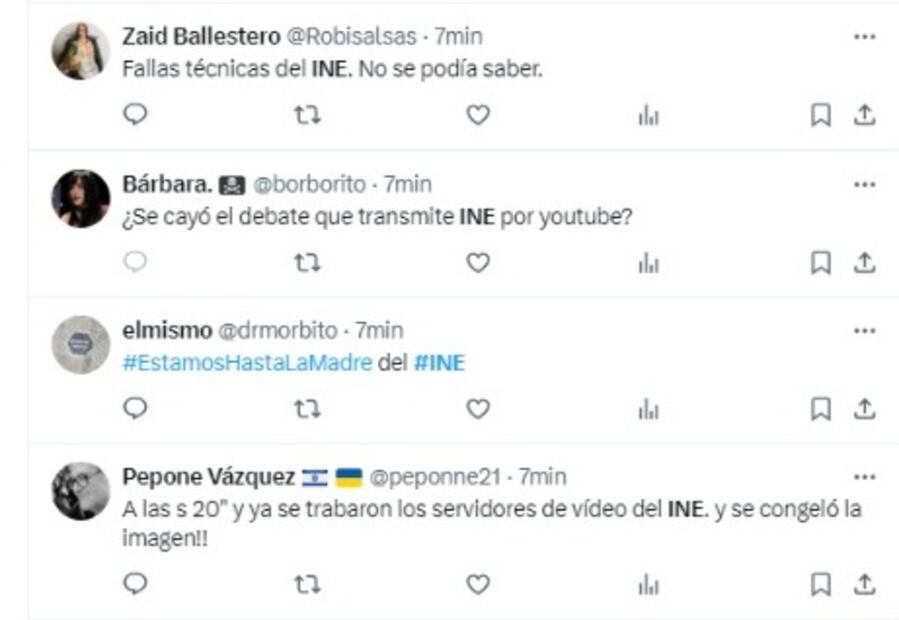View analytics on Bárbara's tweet
The height and width of the screenshot is (620, 899).
point(649,263)
